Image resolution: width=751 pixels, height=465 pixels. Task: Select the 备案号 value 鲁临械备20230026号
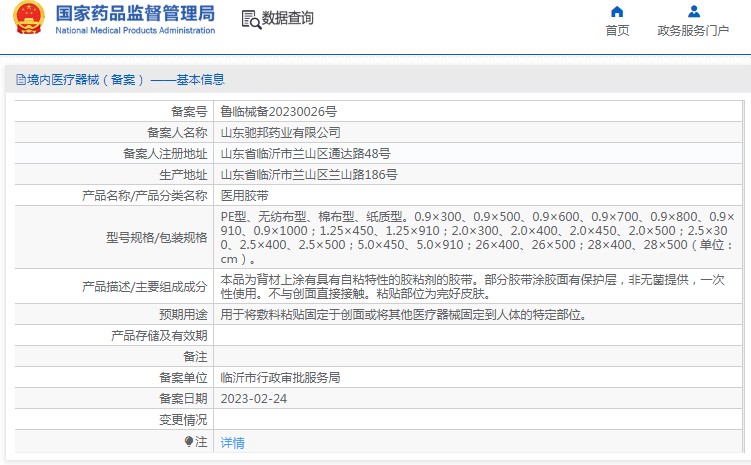[x=278, y=112]
